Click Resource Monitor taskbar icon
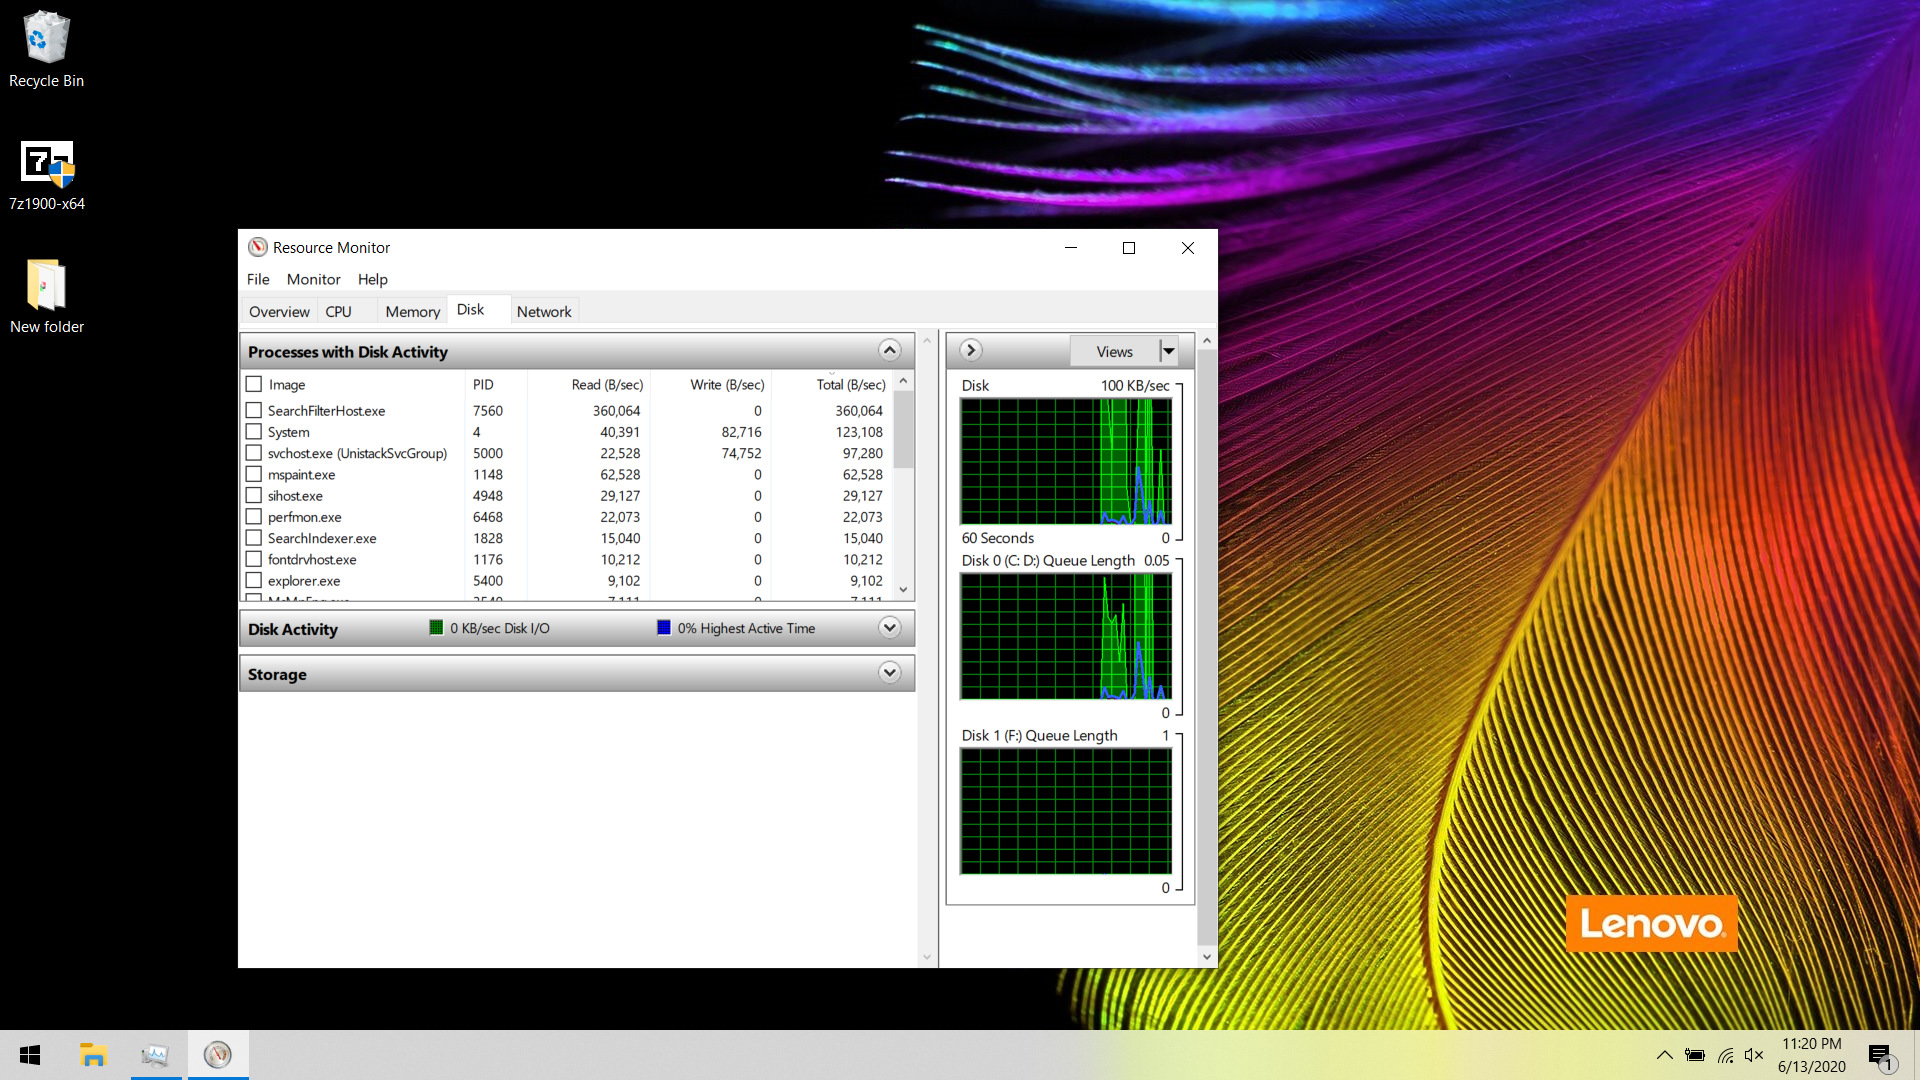This screenshot has width=1920, height=1080. 217,1055
